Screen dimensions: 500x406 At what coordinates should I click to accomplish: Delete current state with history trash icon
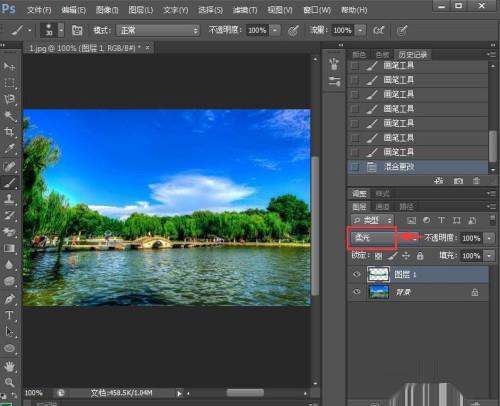click(x=476, y=181)
